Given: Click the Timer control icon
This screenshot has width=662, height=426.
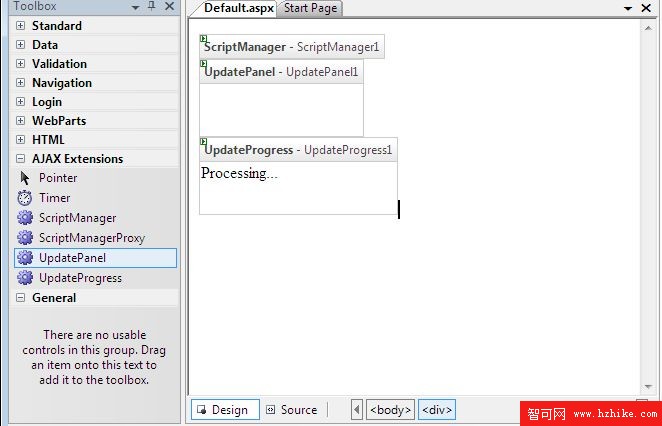Looking at the screenshot, I should point(25,198).
